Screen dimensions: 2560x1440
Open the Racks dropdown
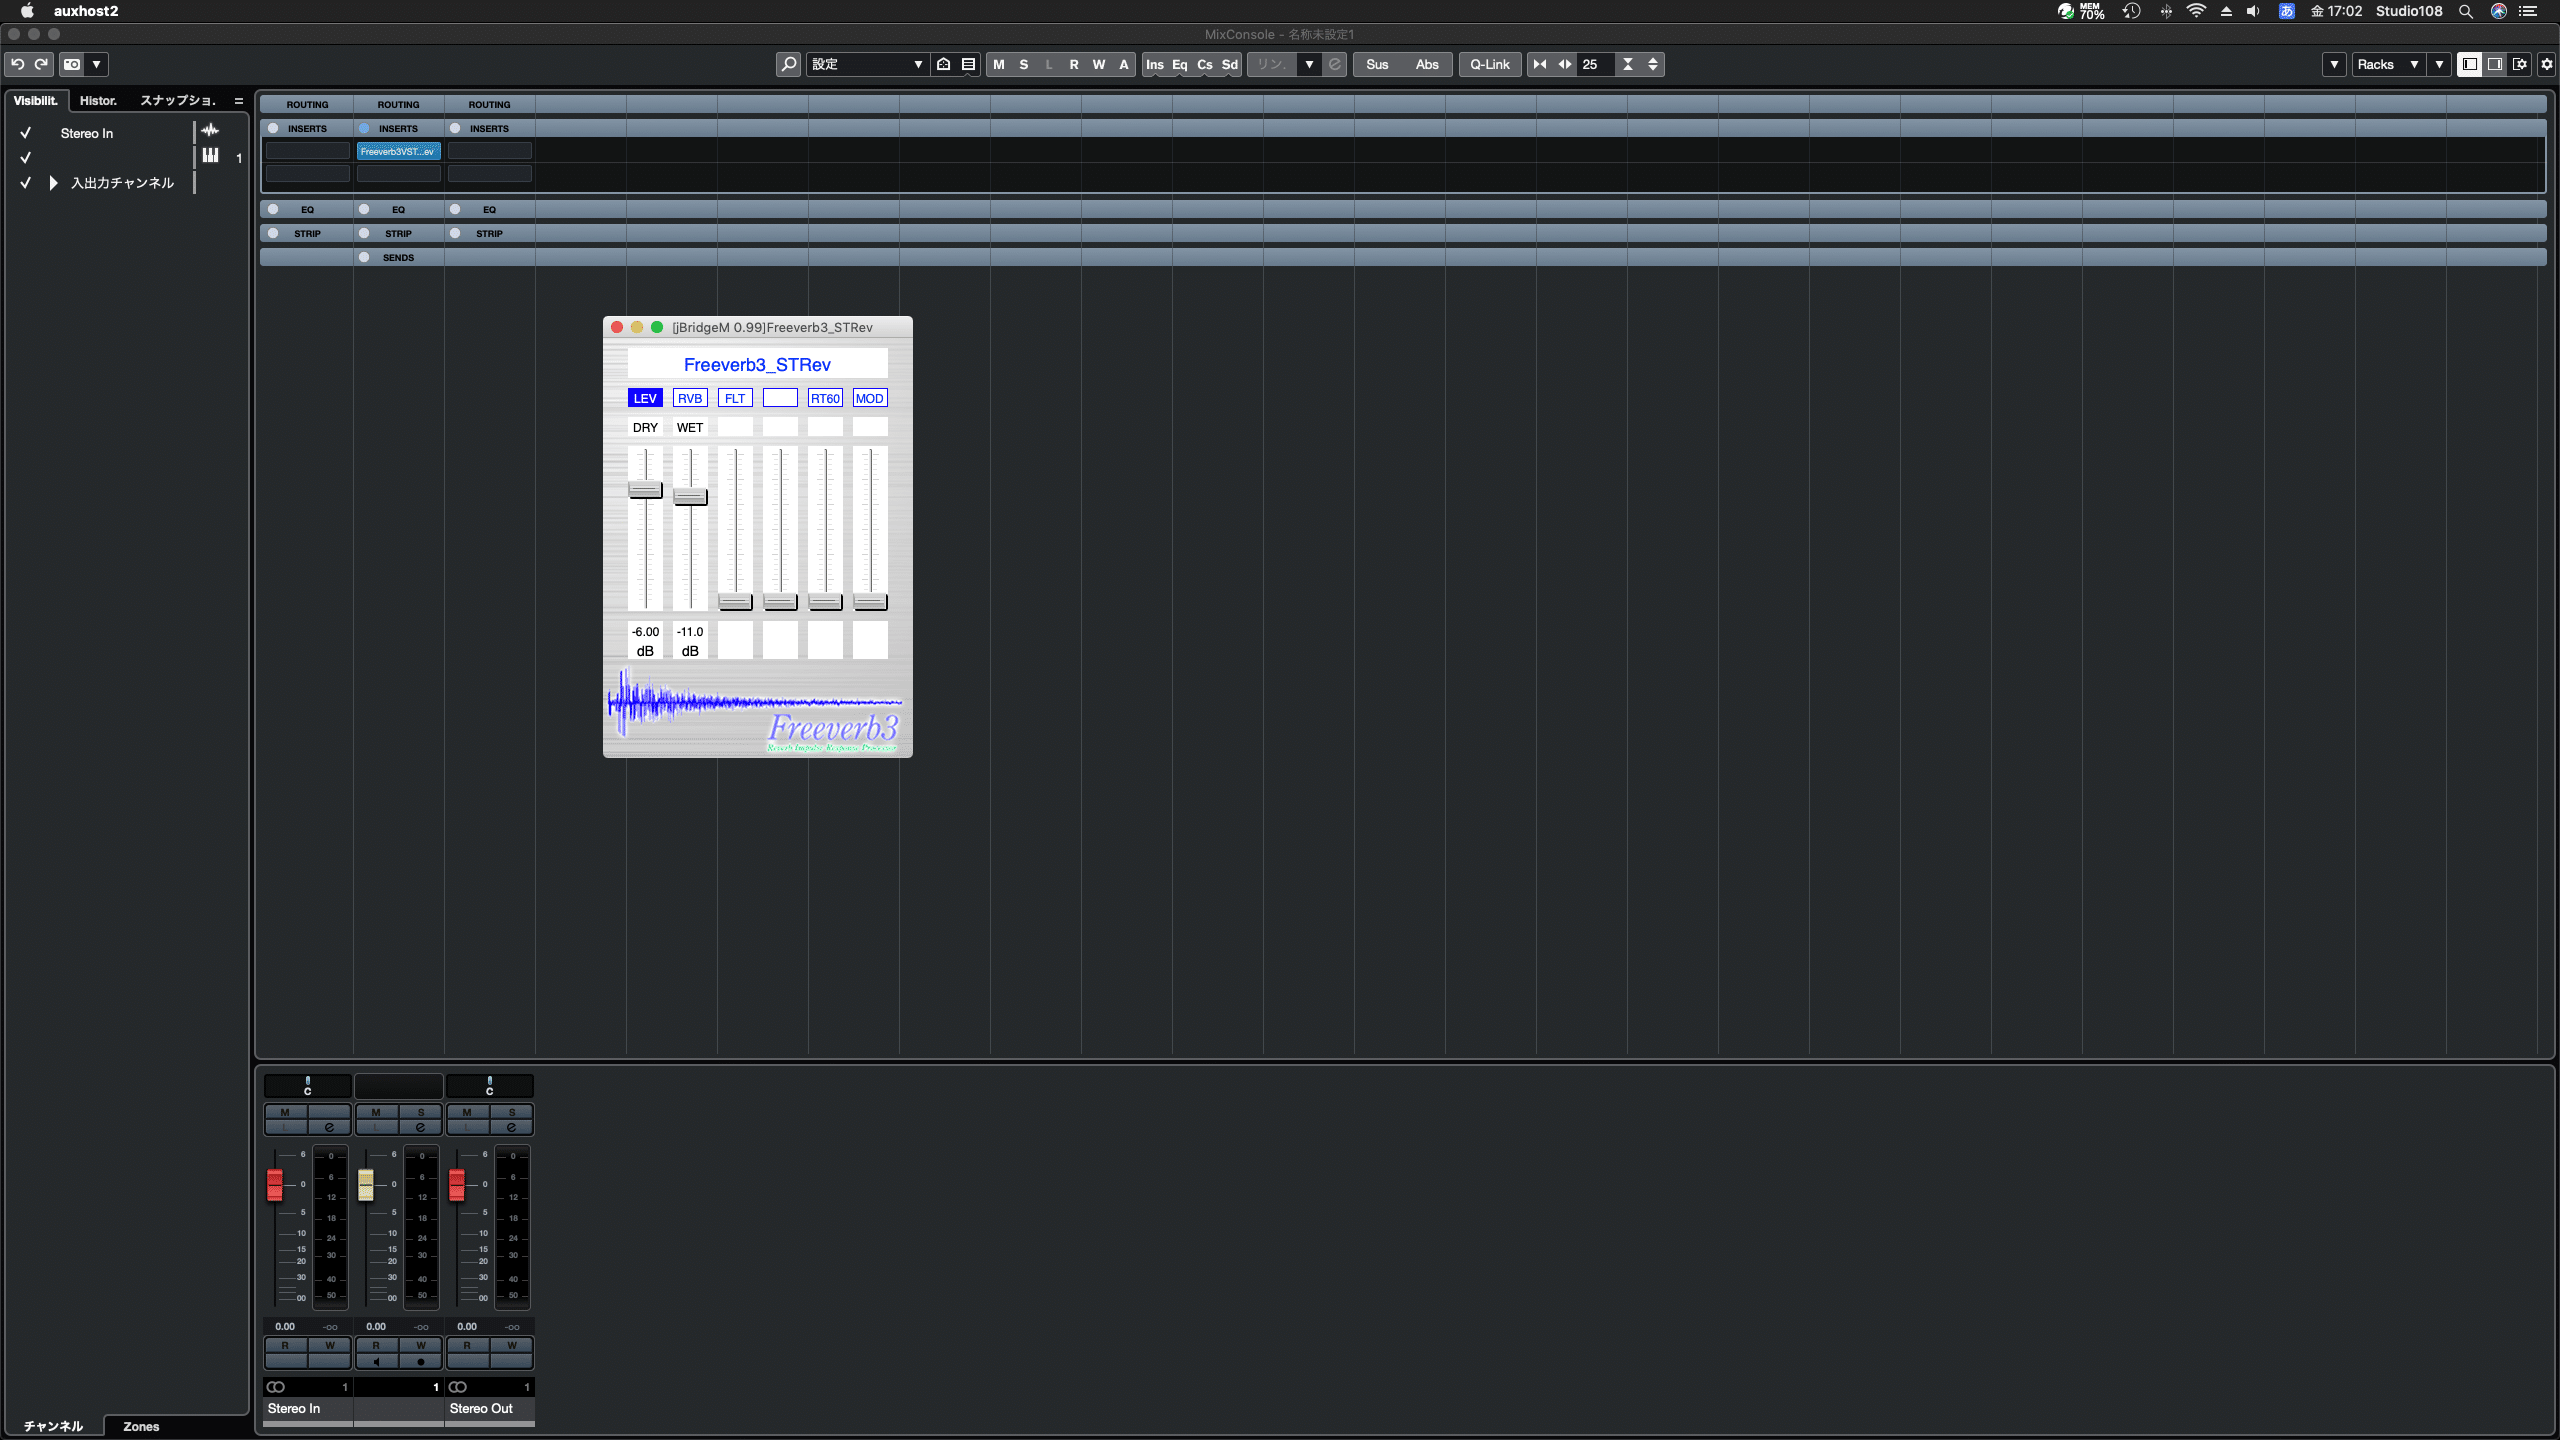tap(2387, 64)
